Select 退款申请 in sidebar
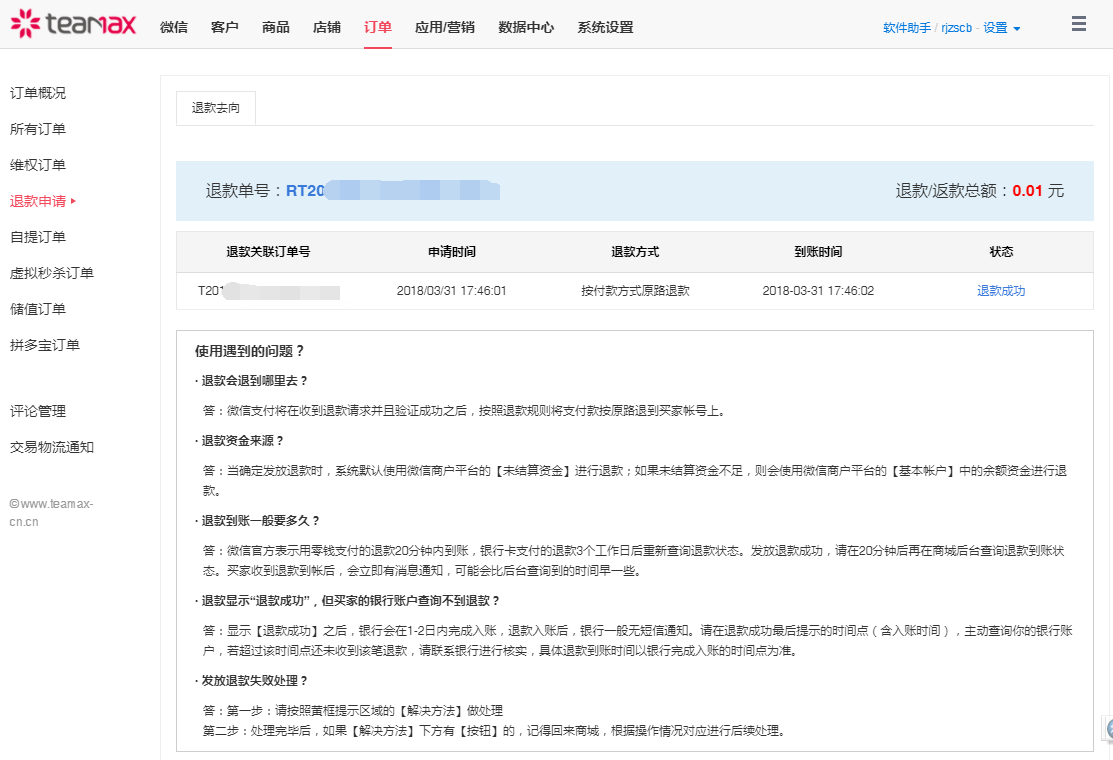This screenshot has height=760, width=1113. coord(38,201)
